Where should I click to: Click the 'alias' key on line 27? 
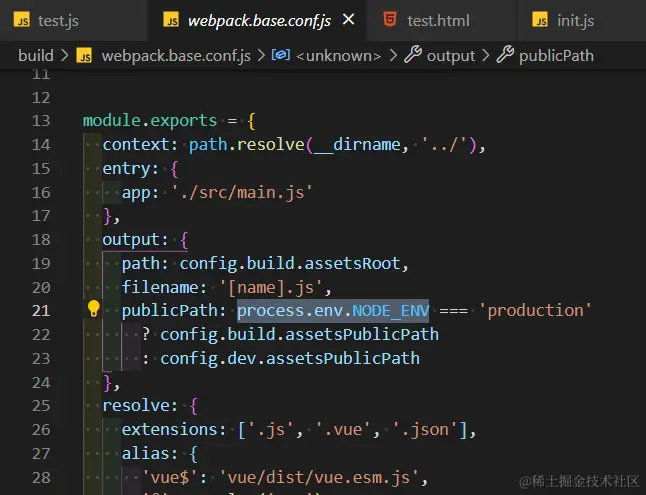click(x=145, y=453)
